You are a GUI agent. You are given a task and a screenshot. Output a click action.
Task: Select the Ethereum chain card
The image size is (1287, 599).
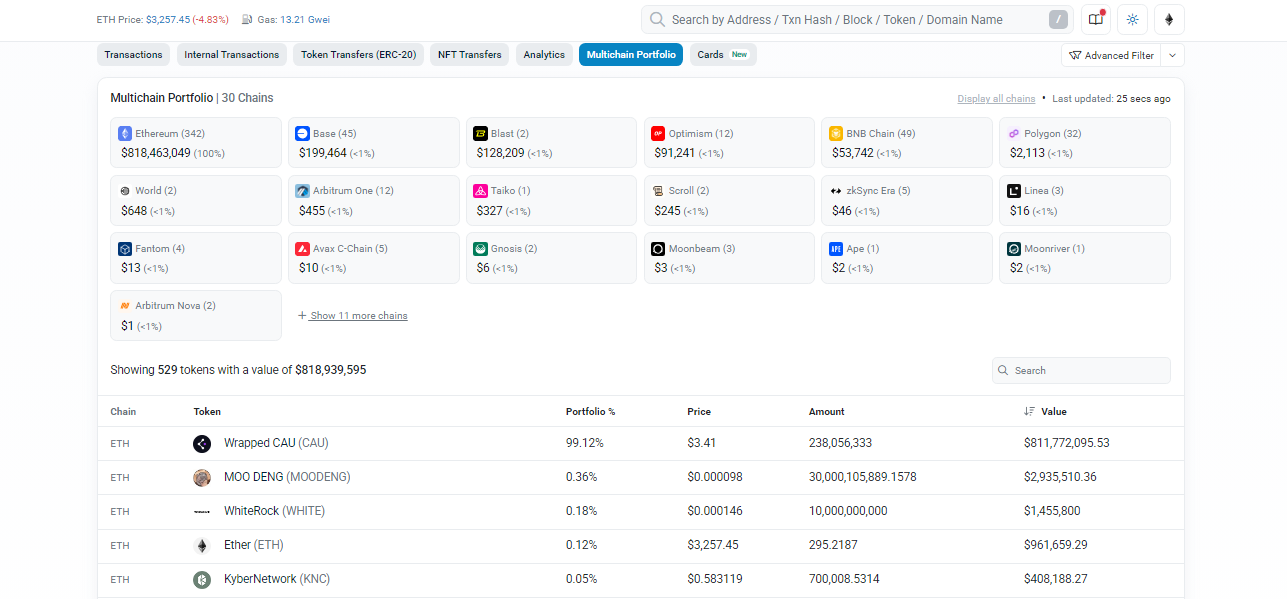(196, 143)
